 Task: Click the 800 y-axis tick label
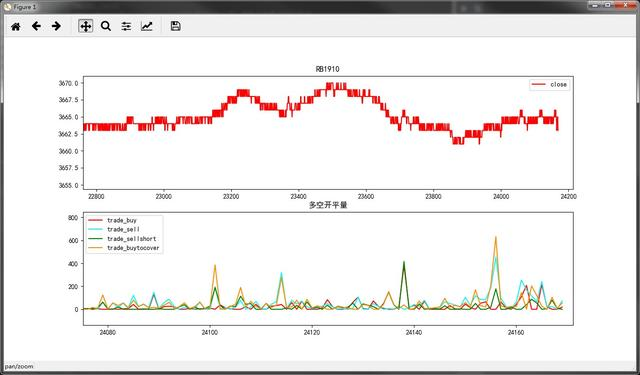(73, 218)
